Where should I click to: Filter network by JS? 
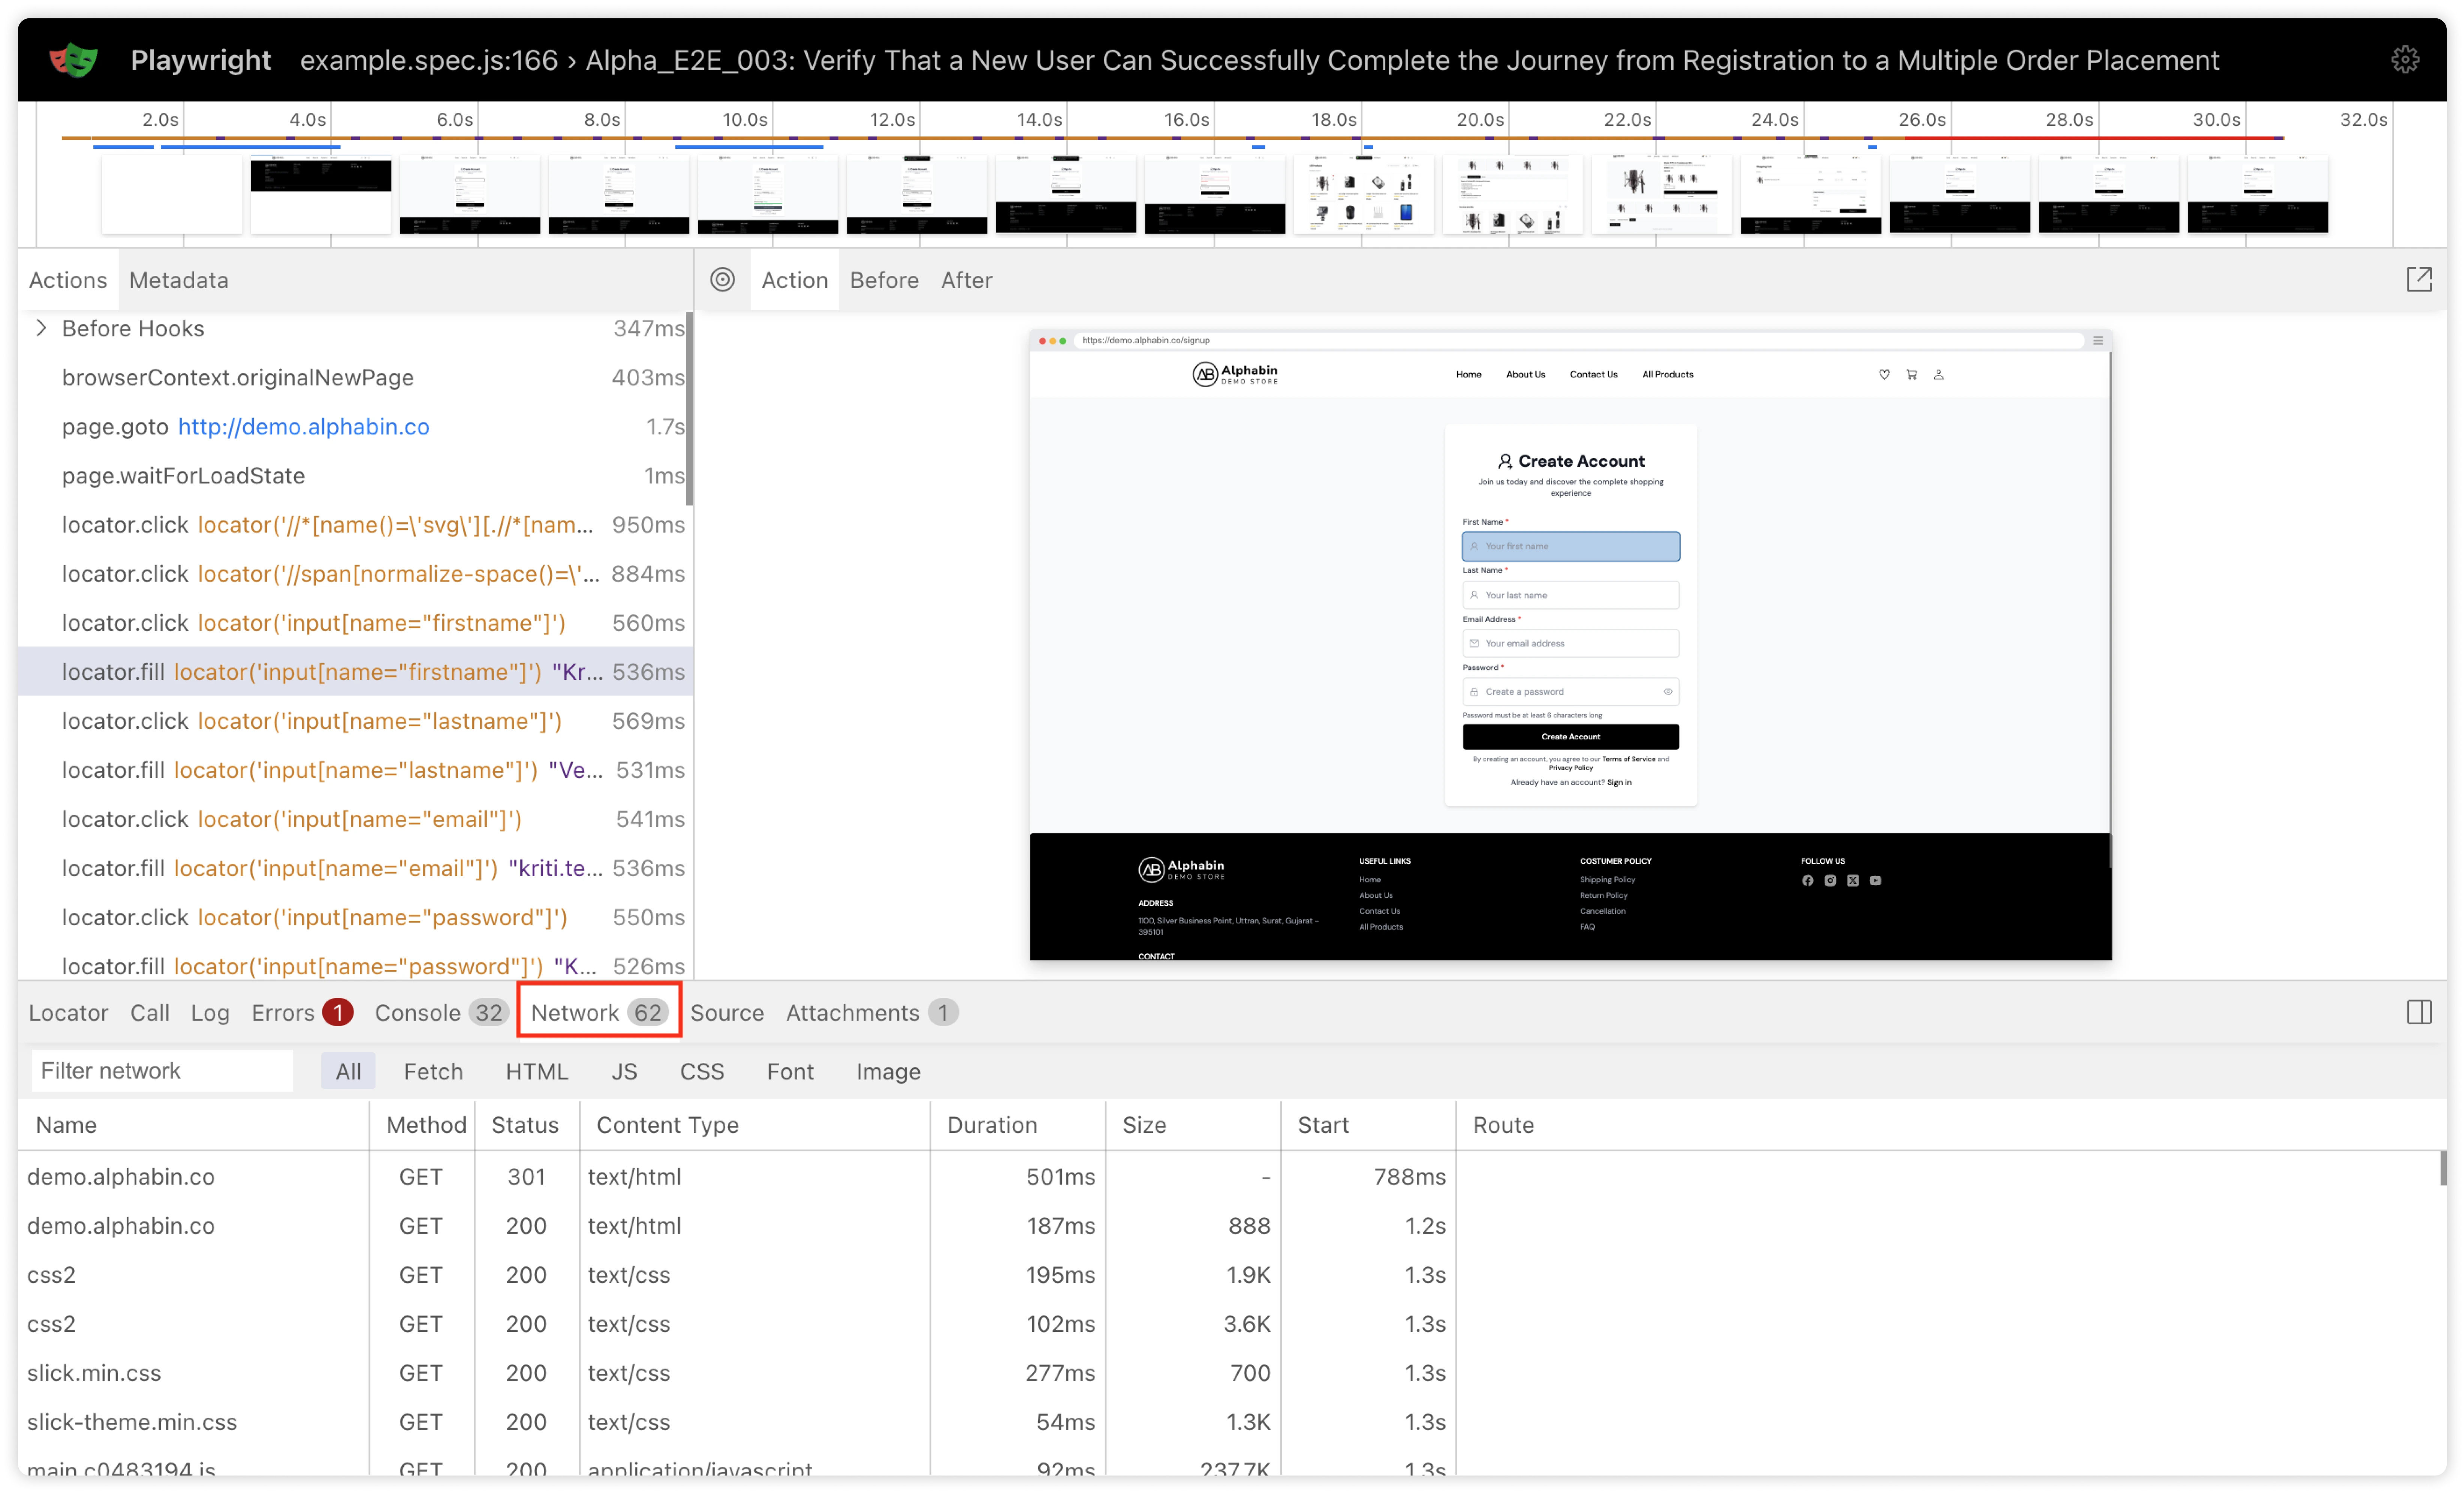(x=624, y=1071)
